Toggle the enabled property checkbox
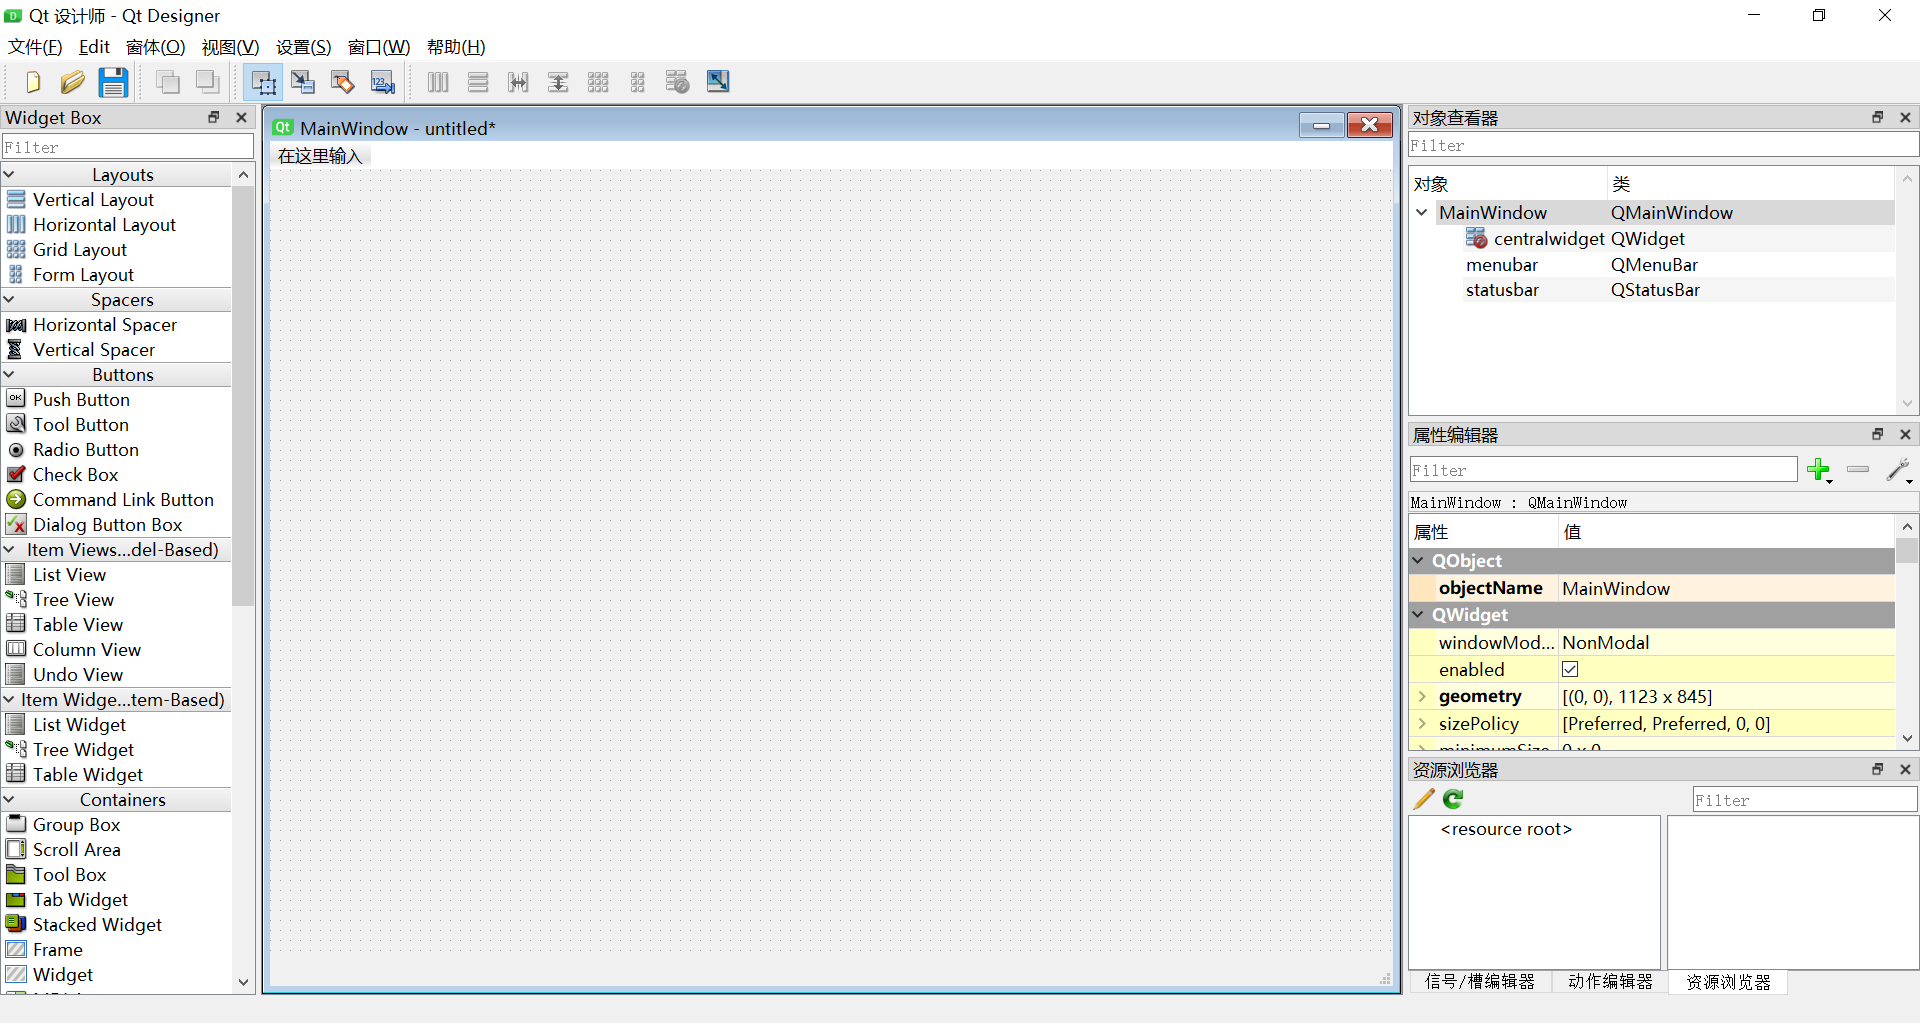The width and height of the screenshot is (1920, 1023). click(1570, 669)
